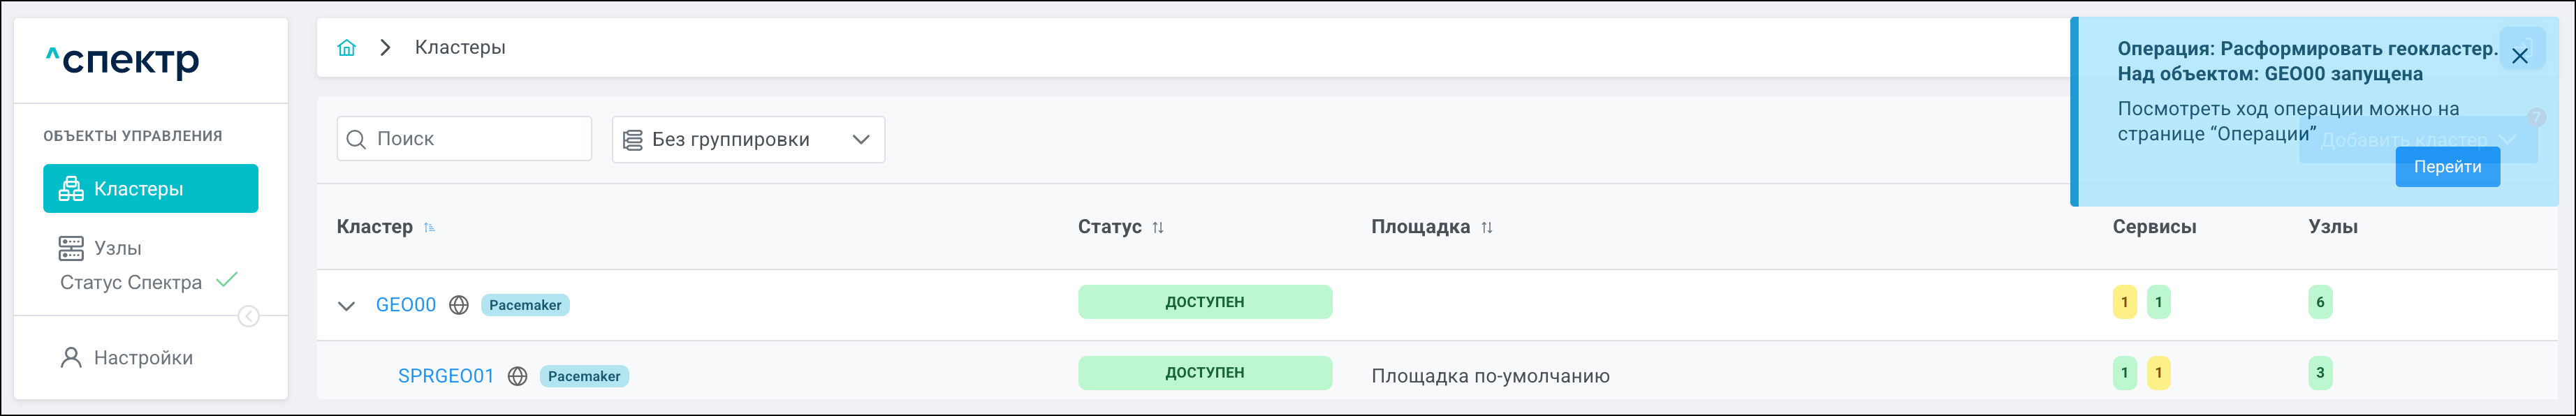2576x416 pixels.
Task: Go to Узлы in the sidebar
Action: click(x=117, y=248)
